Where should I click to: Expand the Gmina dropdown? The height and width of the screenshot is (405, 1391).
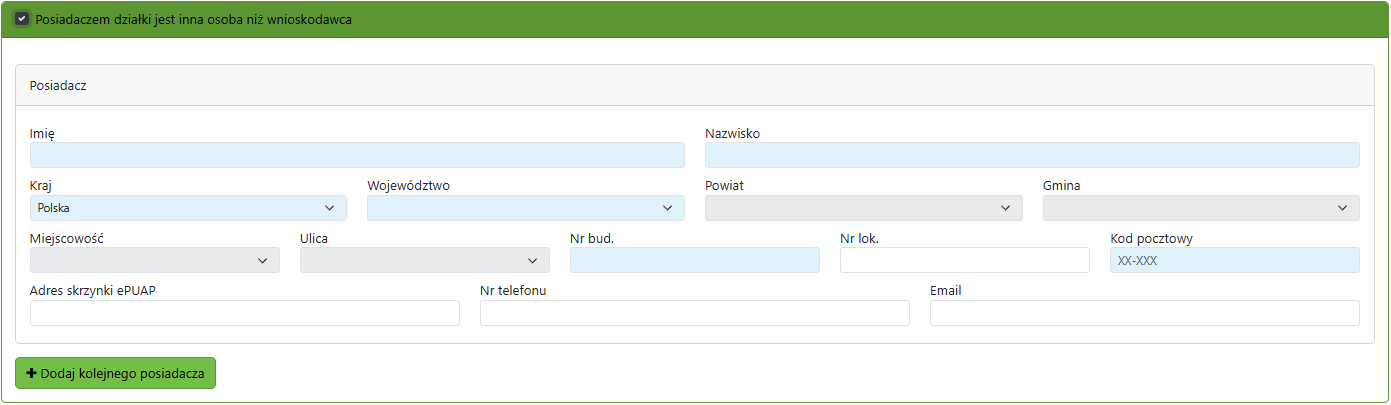(1200, 208)
